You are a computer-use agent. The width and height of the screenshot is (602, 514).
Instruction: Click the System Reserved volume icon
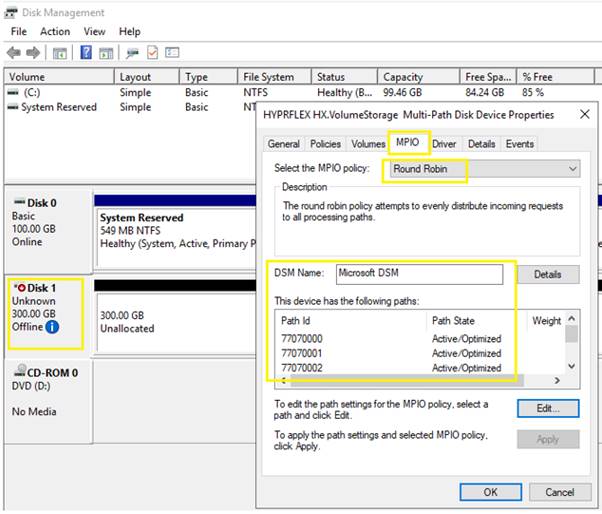13,107
